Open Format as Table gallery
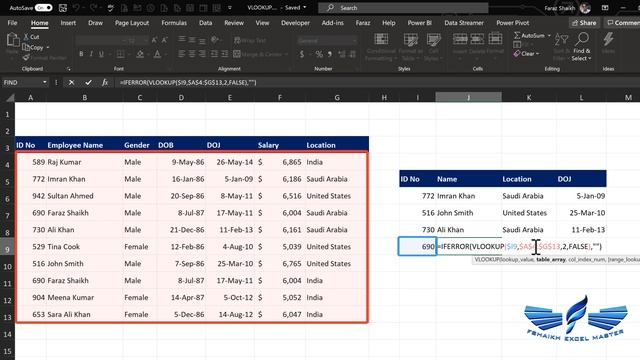 410,47
